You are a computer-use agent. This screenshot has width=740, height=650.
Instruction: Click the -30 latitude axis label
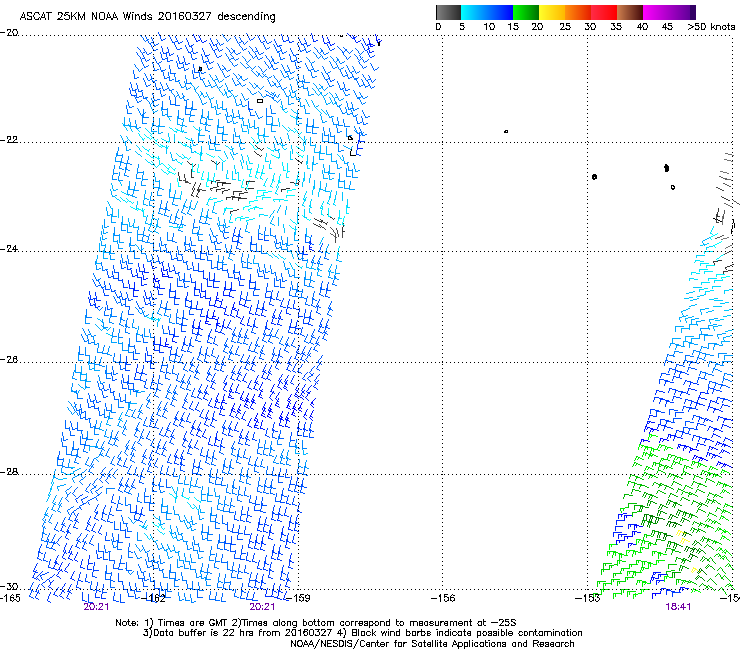[9, 587]
